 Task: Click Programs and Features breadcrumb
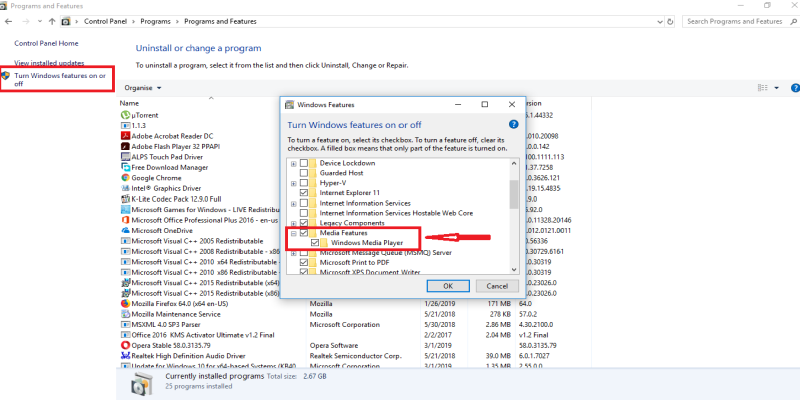pos(220,21)
